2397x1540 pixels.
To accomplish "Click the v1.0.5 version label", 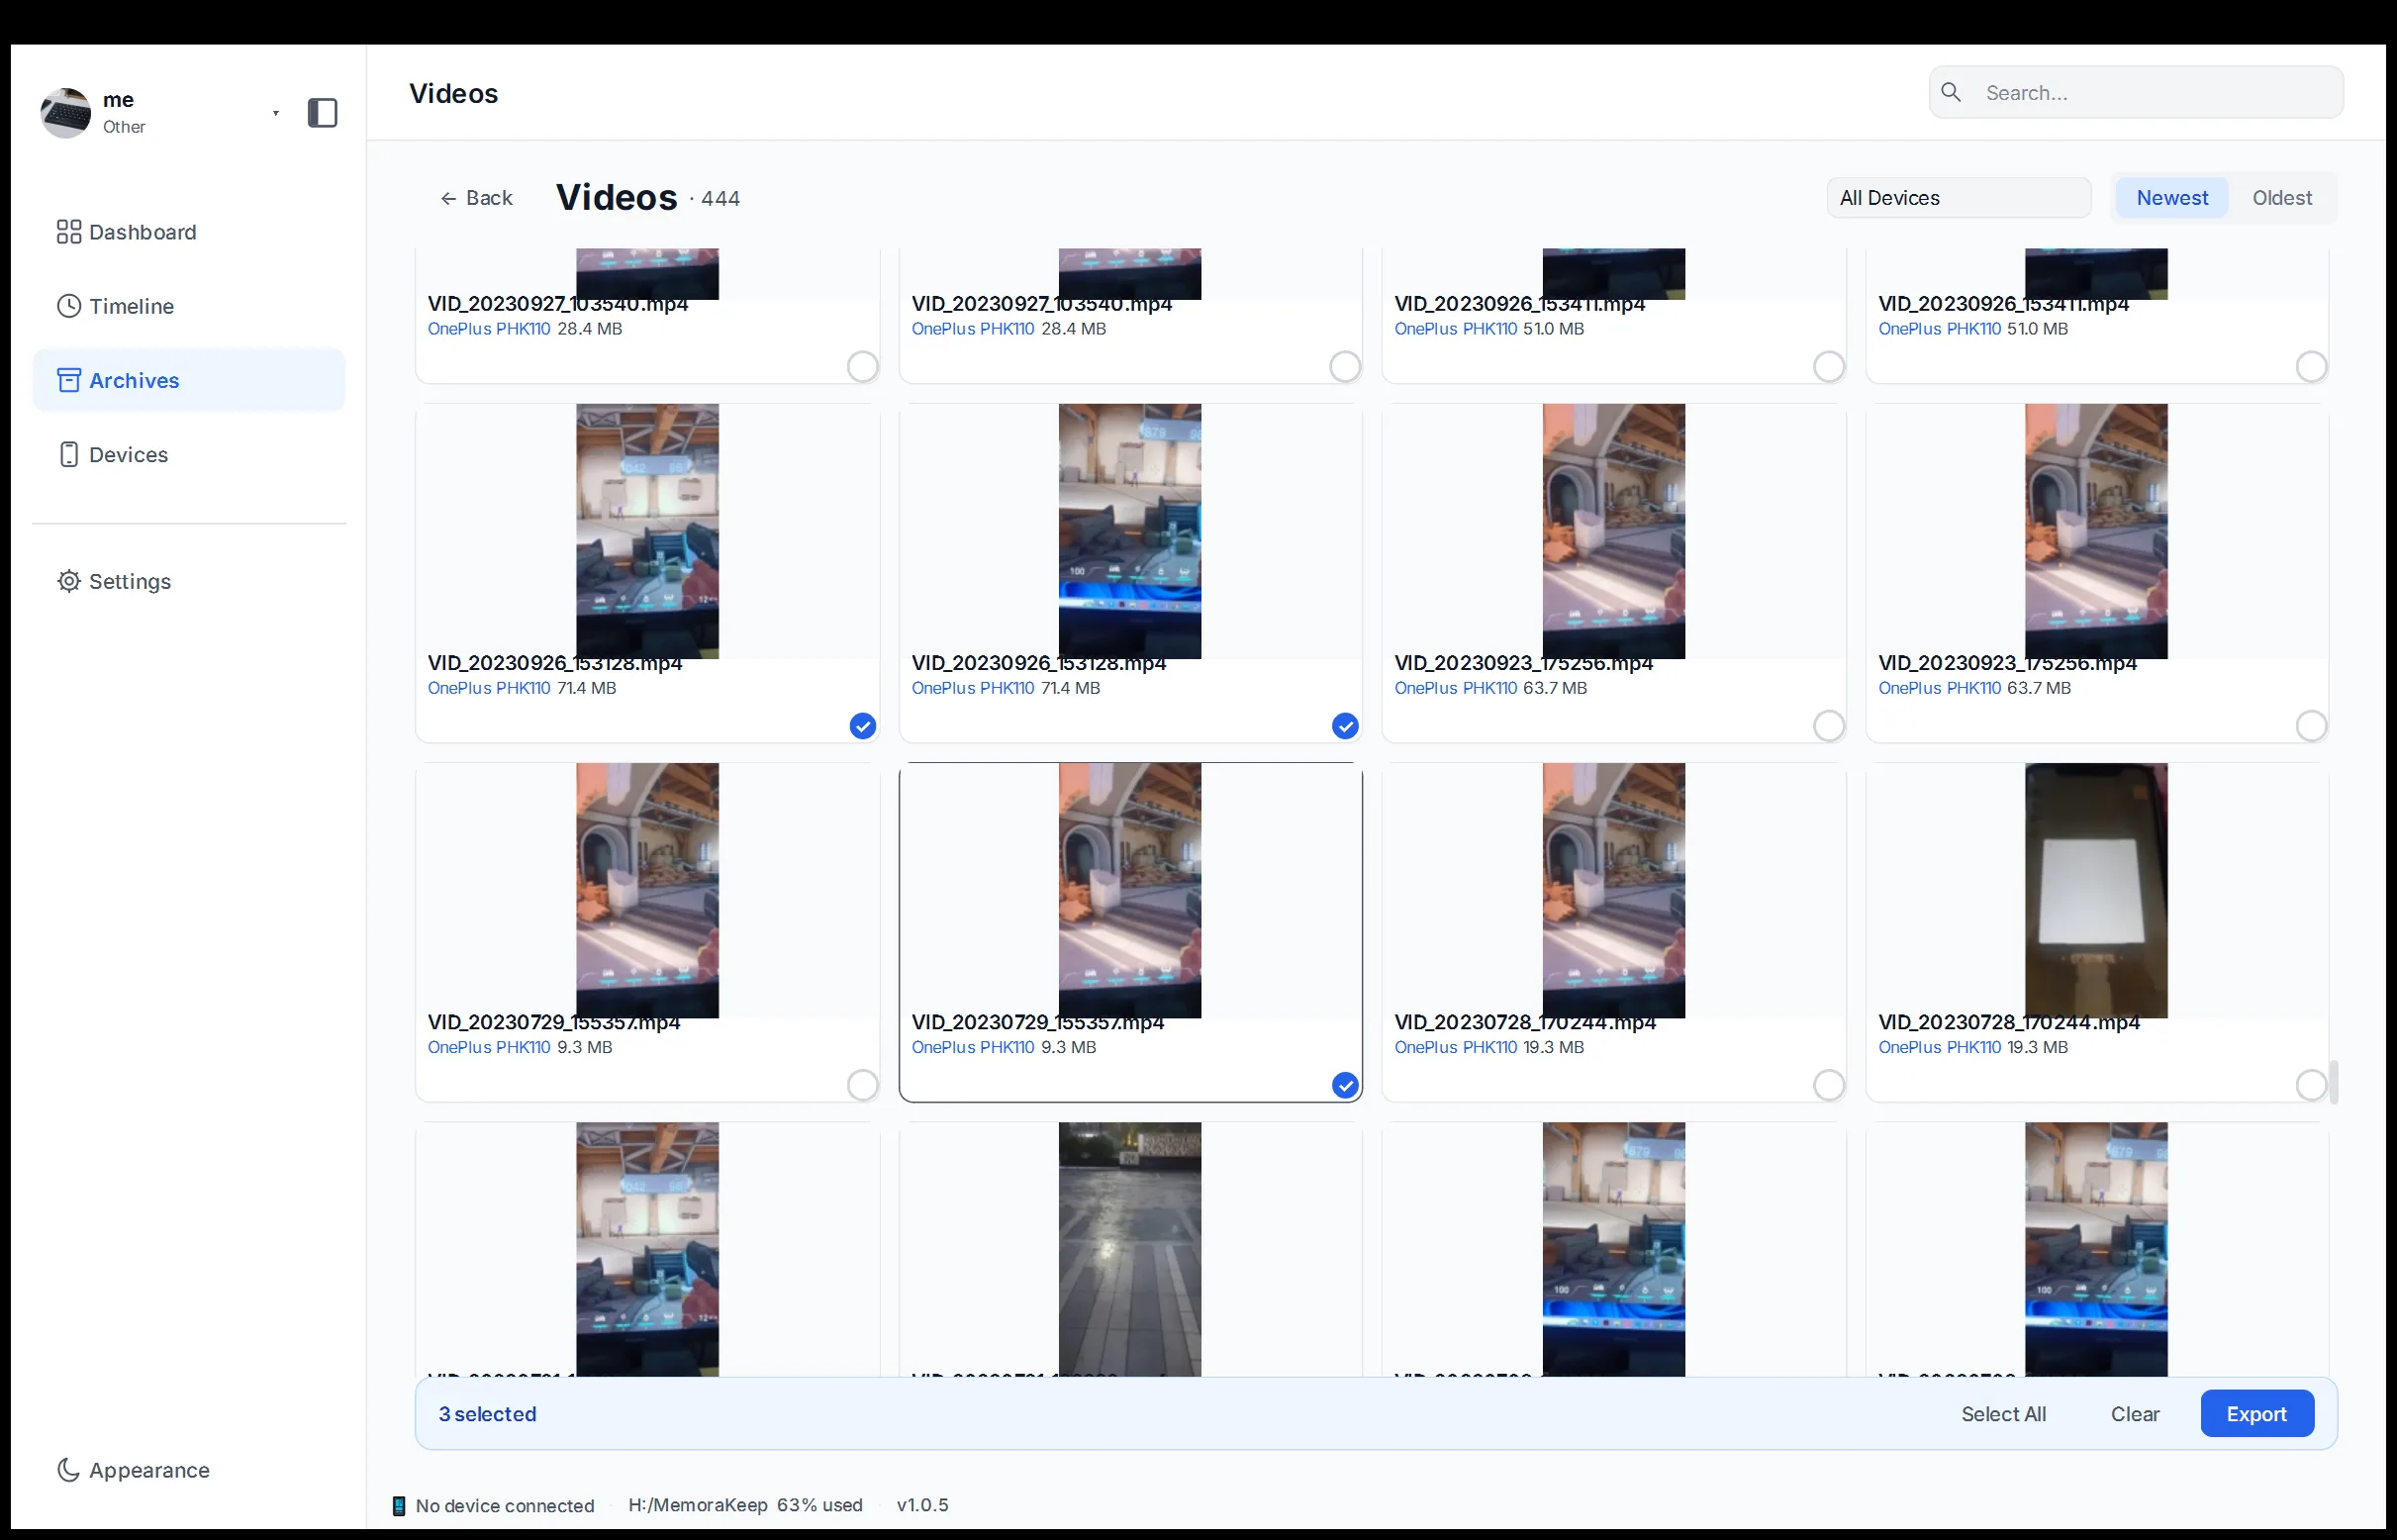I will point(922,1505).
